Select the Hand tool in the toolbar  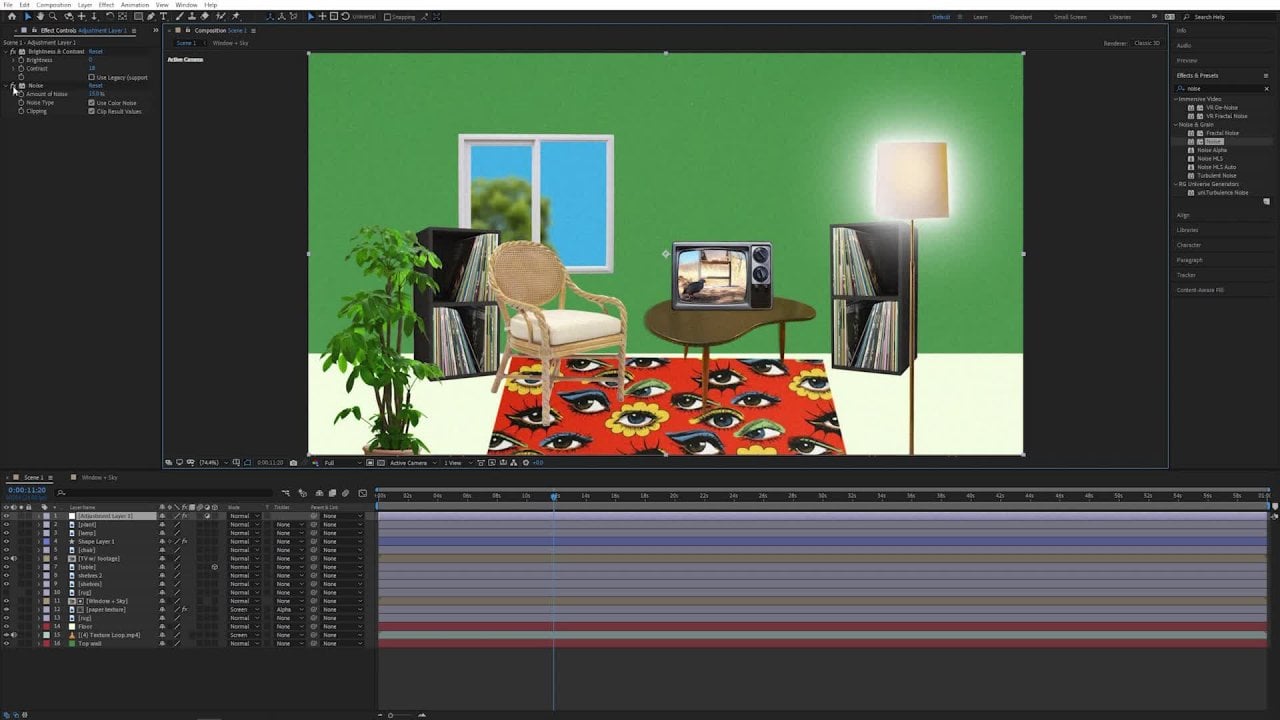tap(39, 17)
